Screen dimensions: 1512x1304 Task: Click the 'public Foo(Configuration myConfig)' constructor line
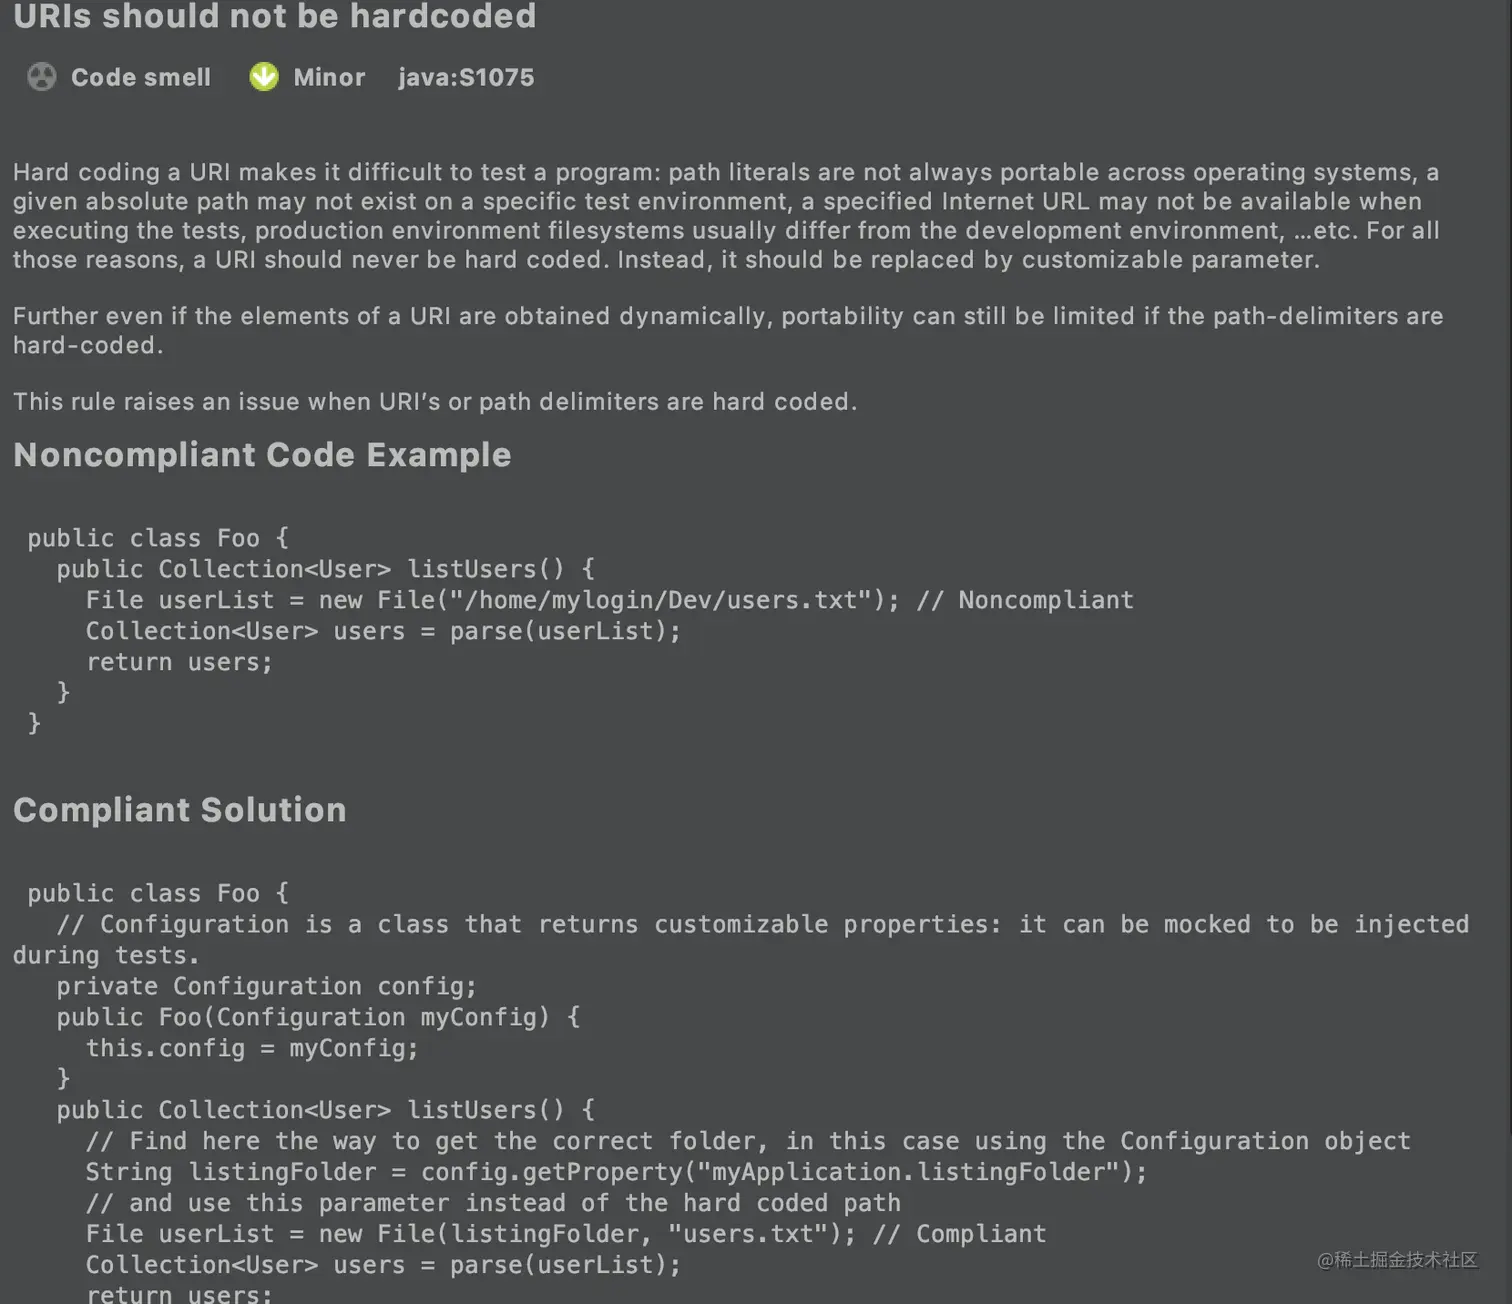pyautogui.click(x=318, y=1017)
